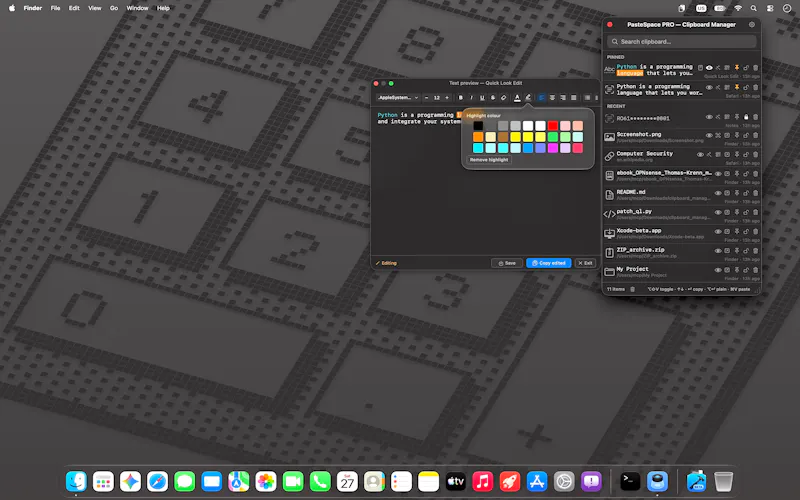Open the Edit menu

coord(74,8)
